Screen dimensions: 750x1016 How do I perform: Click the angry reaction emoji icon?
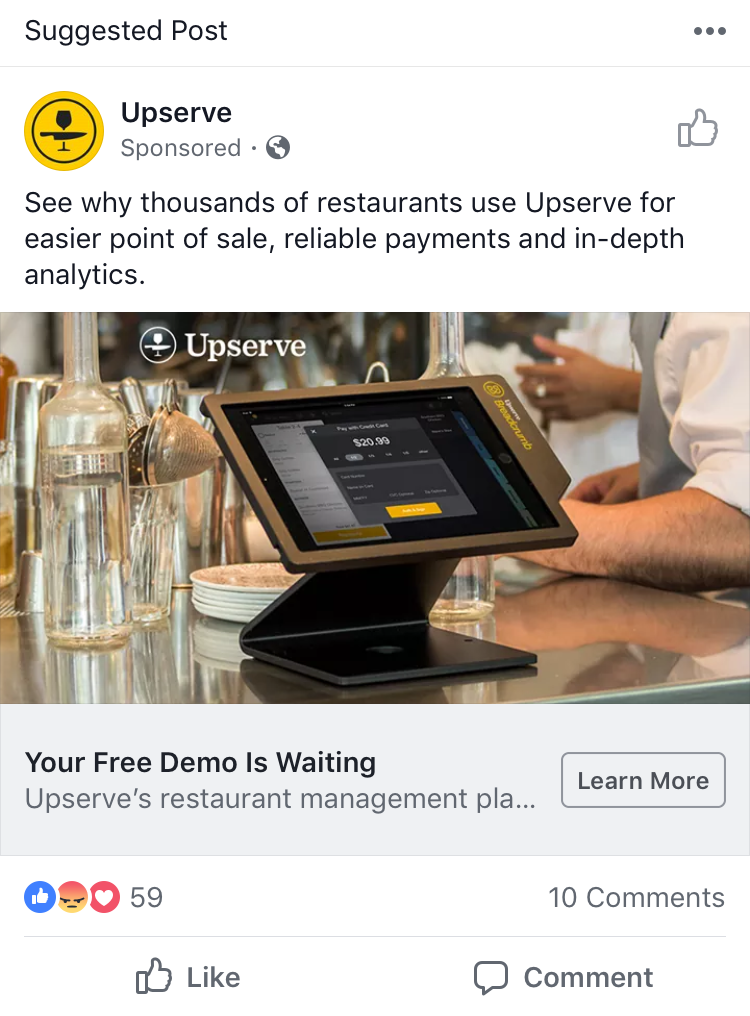(72, 897)
